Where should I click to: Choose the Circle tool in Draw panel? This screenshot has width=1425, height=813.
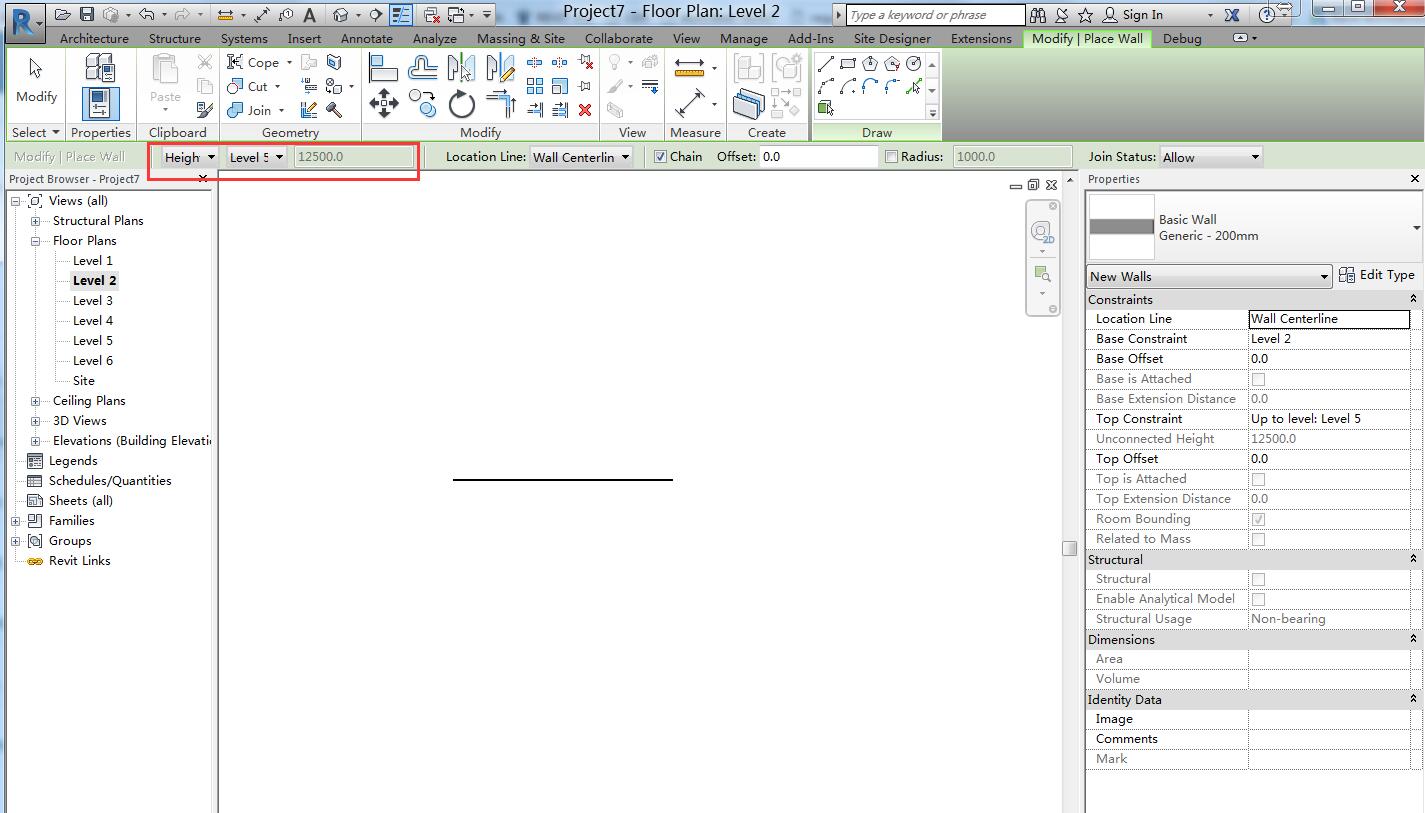[x=913, y=63]
